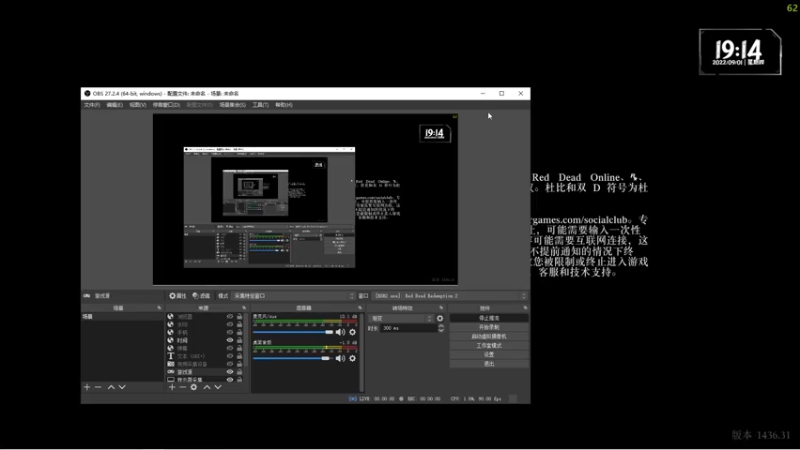Select the 视频采集设备 video capture source
The width and height of the screenshot is (800, 450).
coord(205,364)
